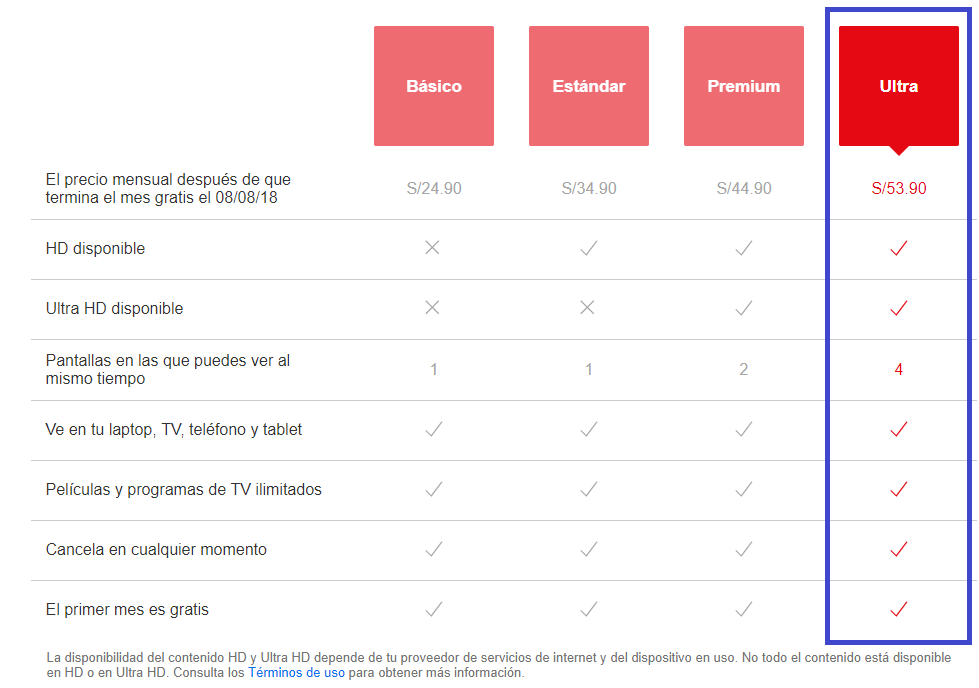Click the Básico price S/24.90
Image resolution: width=979 pixels, height=688 pixels.
click(x=434, y=188)
